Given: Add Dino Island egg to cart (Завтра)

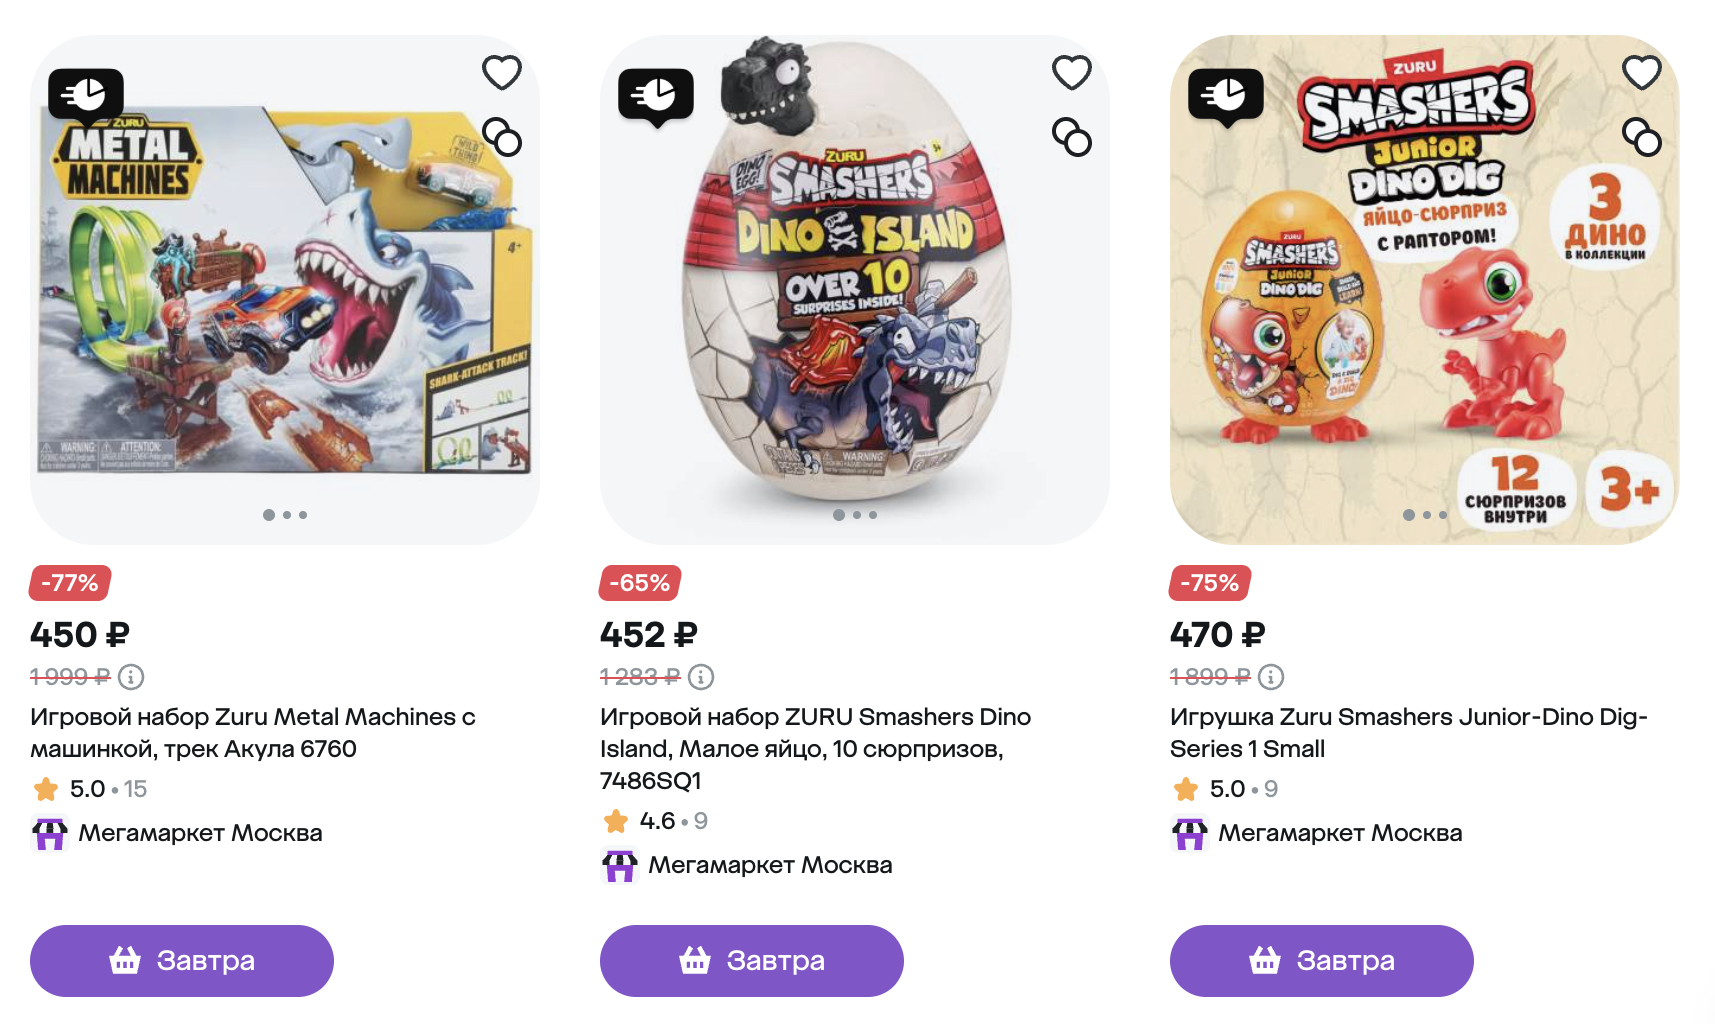Looking at the screenshot, I should [752, 961].
